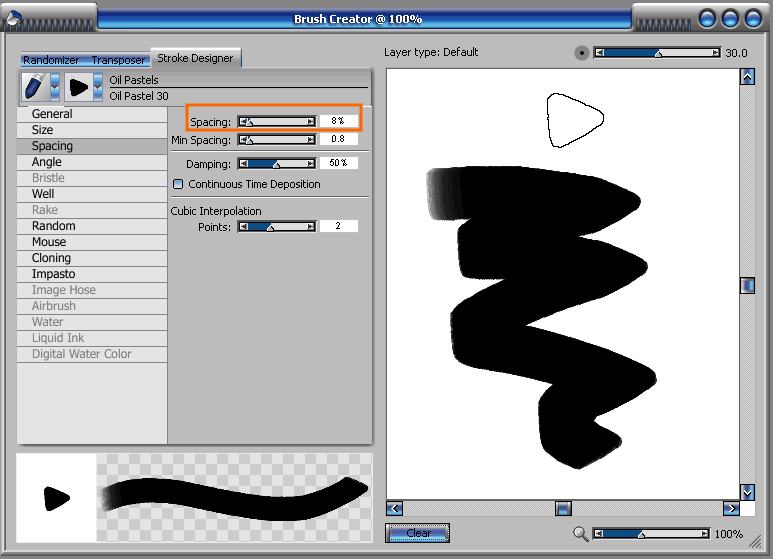Image resolution: width=773 pixels, height=559 pixels.
Task: Open the Size settings section
Action: pos(92,130)
